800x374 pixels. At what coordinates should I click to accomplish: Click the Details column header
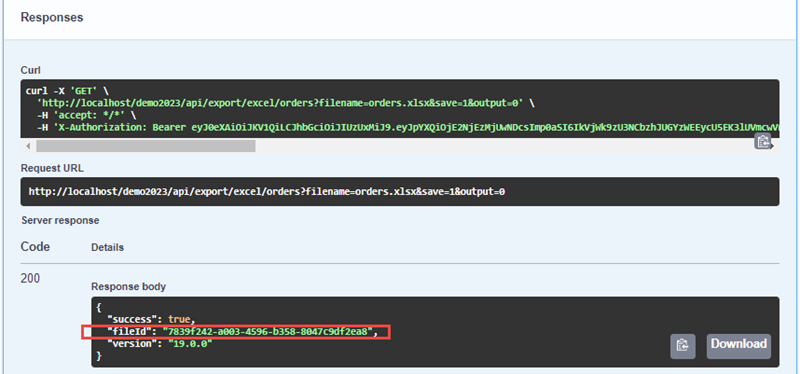tap(107, 247)
